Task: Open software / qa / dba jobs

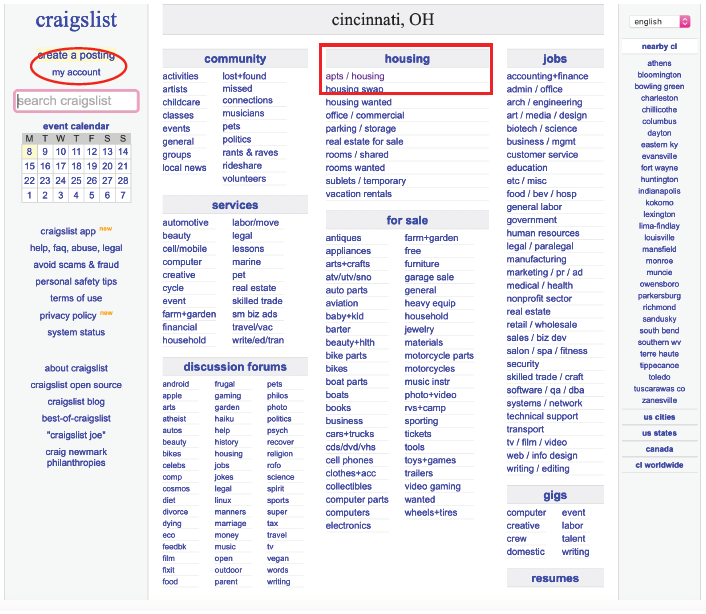Action: (x=545, y=390)
